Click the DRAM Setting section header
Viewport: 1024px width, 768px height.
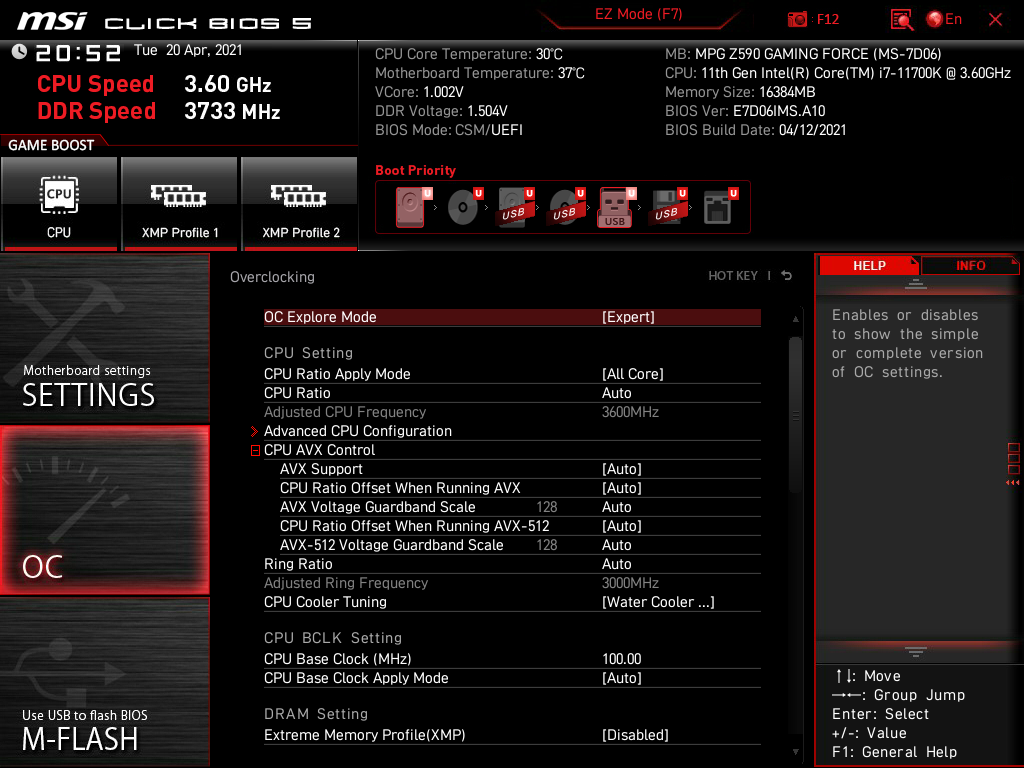316,714
